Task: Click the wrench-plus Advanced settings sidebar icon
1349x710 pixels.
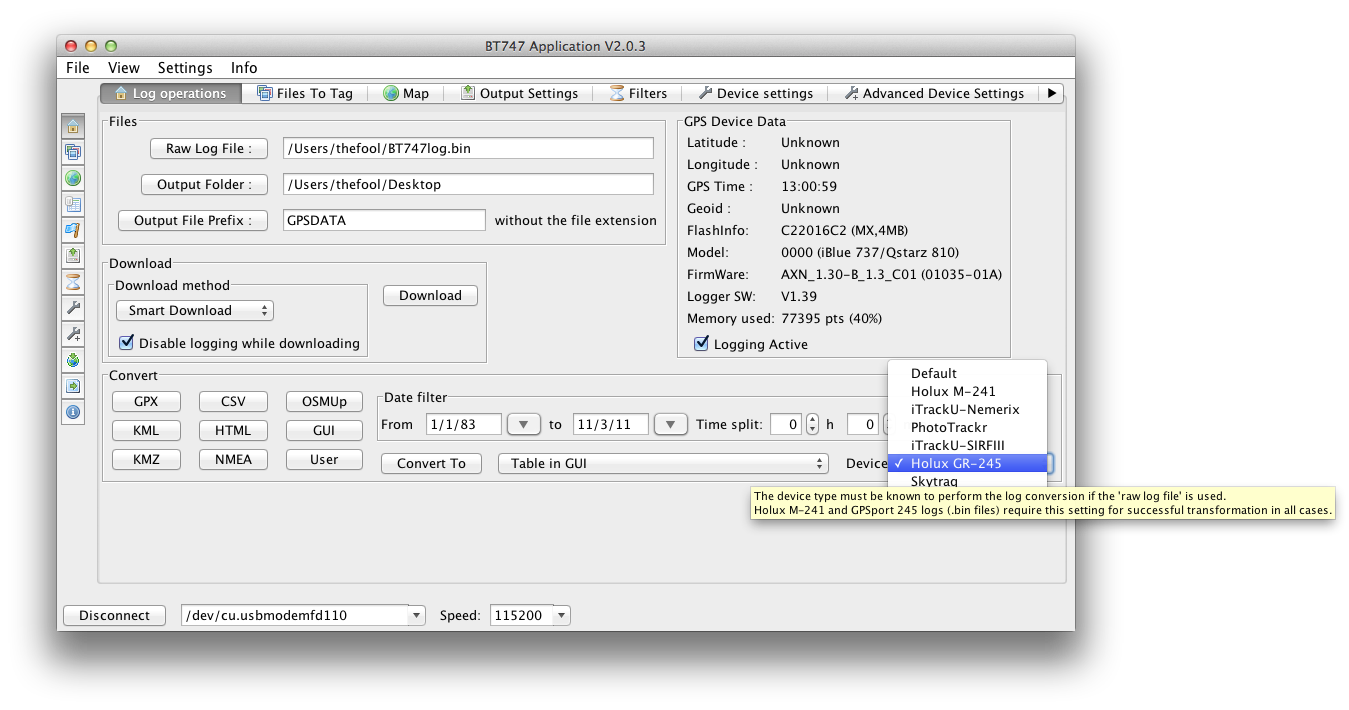Action: 73,334
